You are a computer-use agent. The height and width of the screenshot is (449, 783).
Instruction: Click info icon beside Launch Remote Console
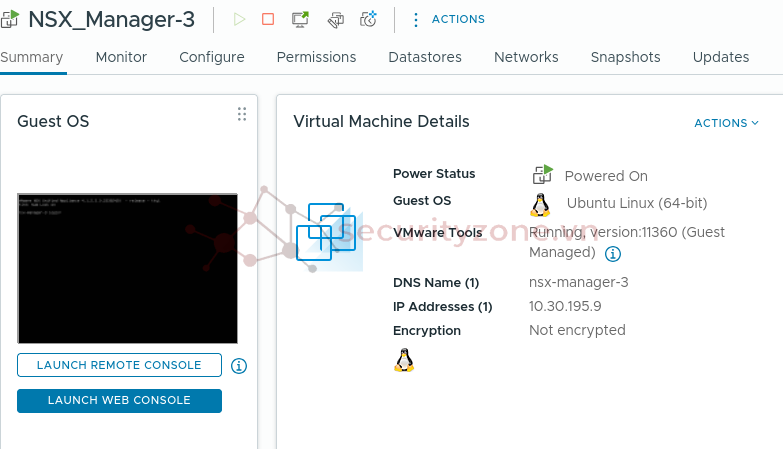pos(239,366)
